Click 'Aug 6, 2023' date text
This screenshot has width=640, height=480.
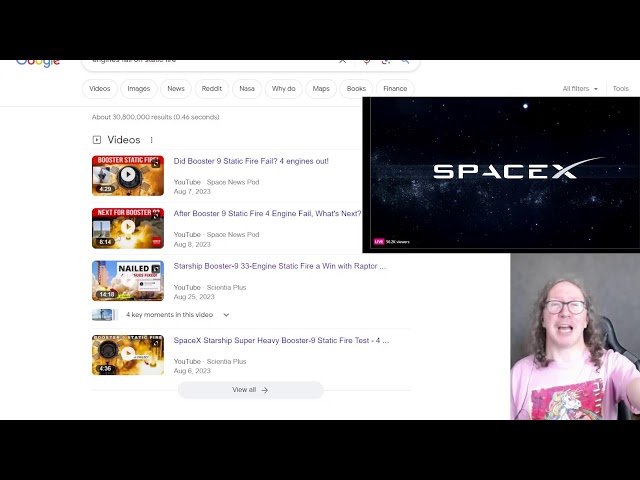point(192,371)
